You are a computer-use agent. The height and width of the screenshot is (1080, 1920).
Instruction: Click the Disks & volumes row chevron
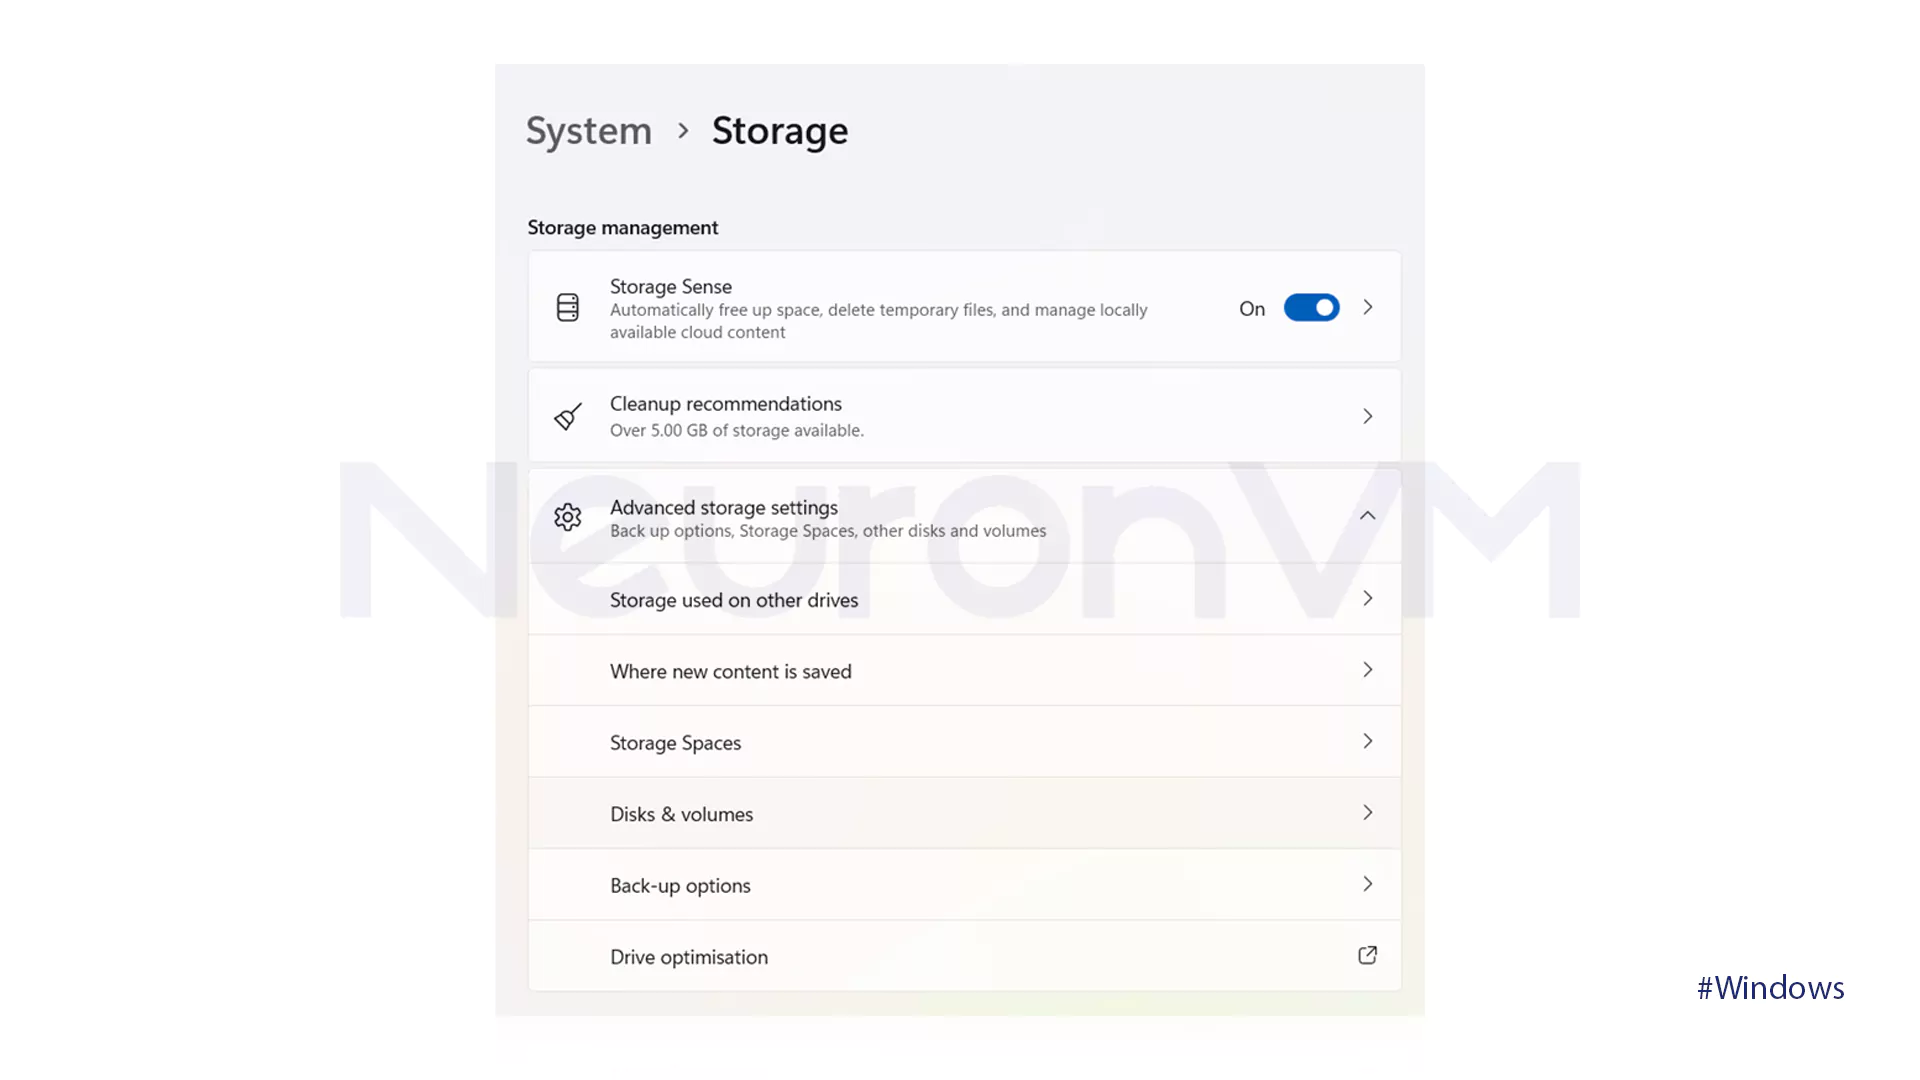(x=1367, y=812)
